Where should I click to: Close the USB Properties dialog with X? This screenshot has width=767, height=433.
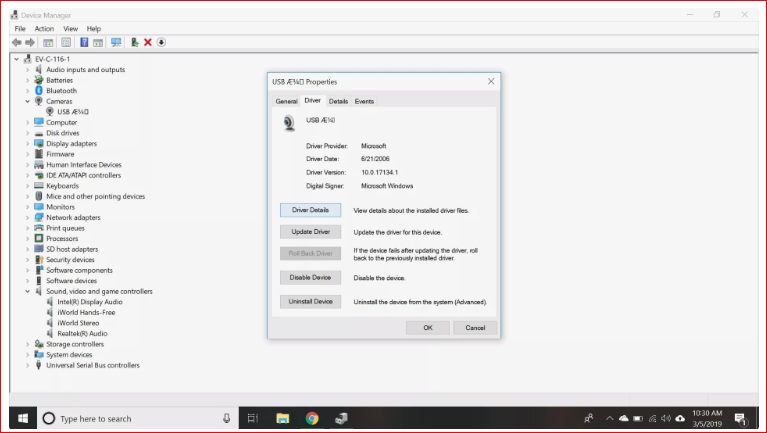coord(491,82)
